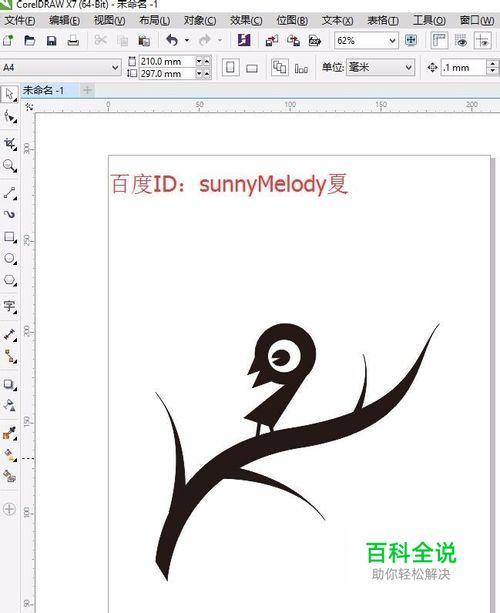Set page orientation to landscape
This screenshot has height=613, width=500.
(x=252, y=68)
